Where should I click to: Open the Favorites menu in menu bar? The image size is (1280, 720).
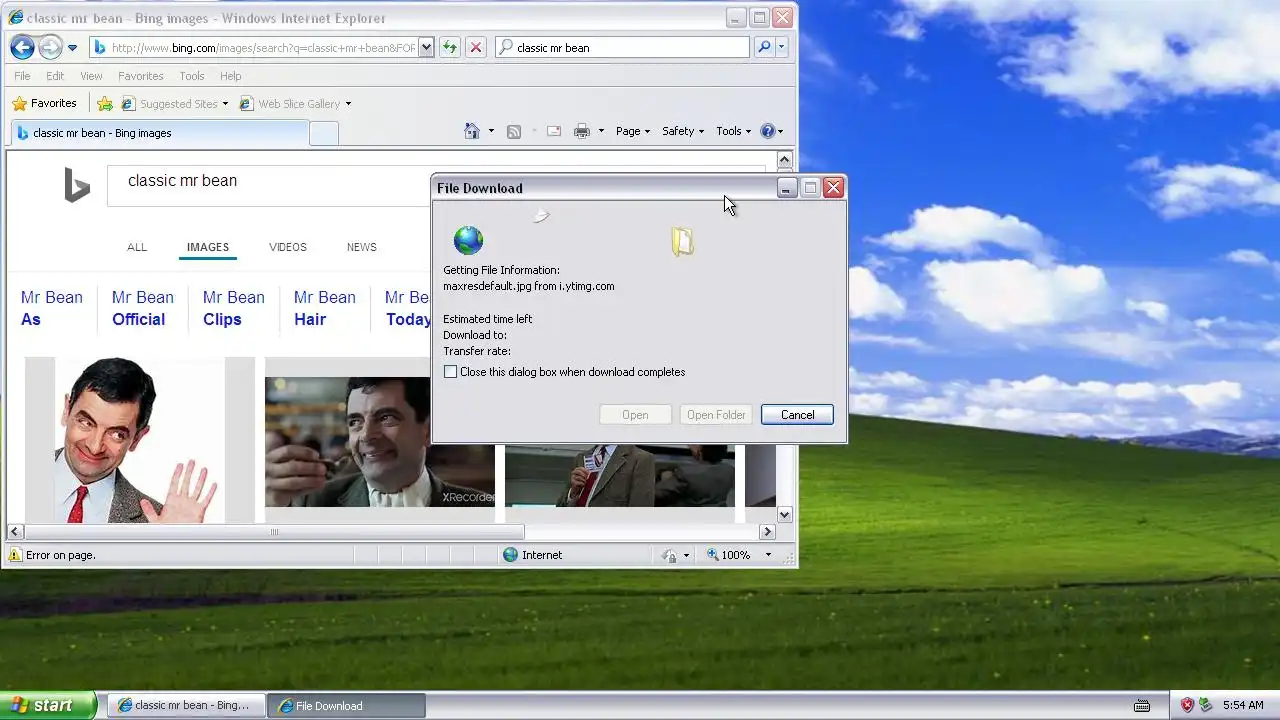point(141,76)
